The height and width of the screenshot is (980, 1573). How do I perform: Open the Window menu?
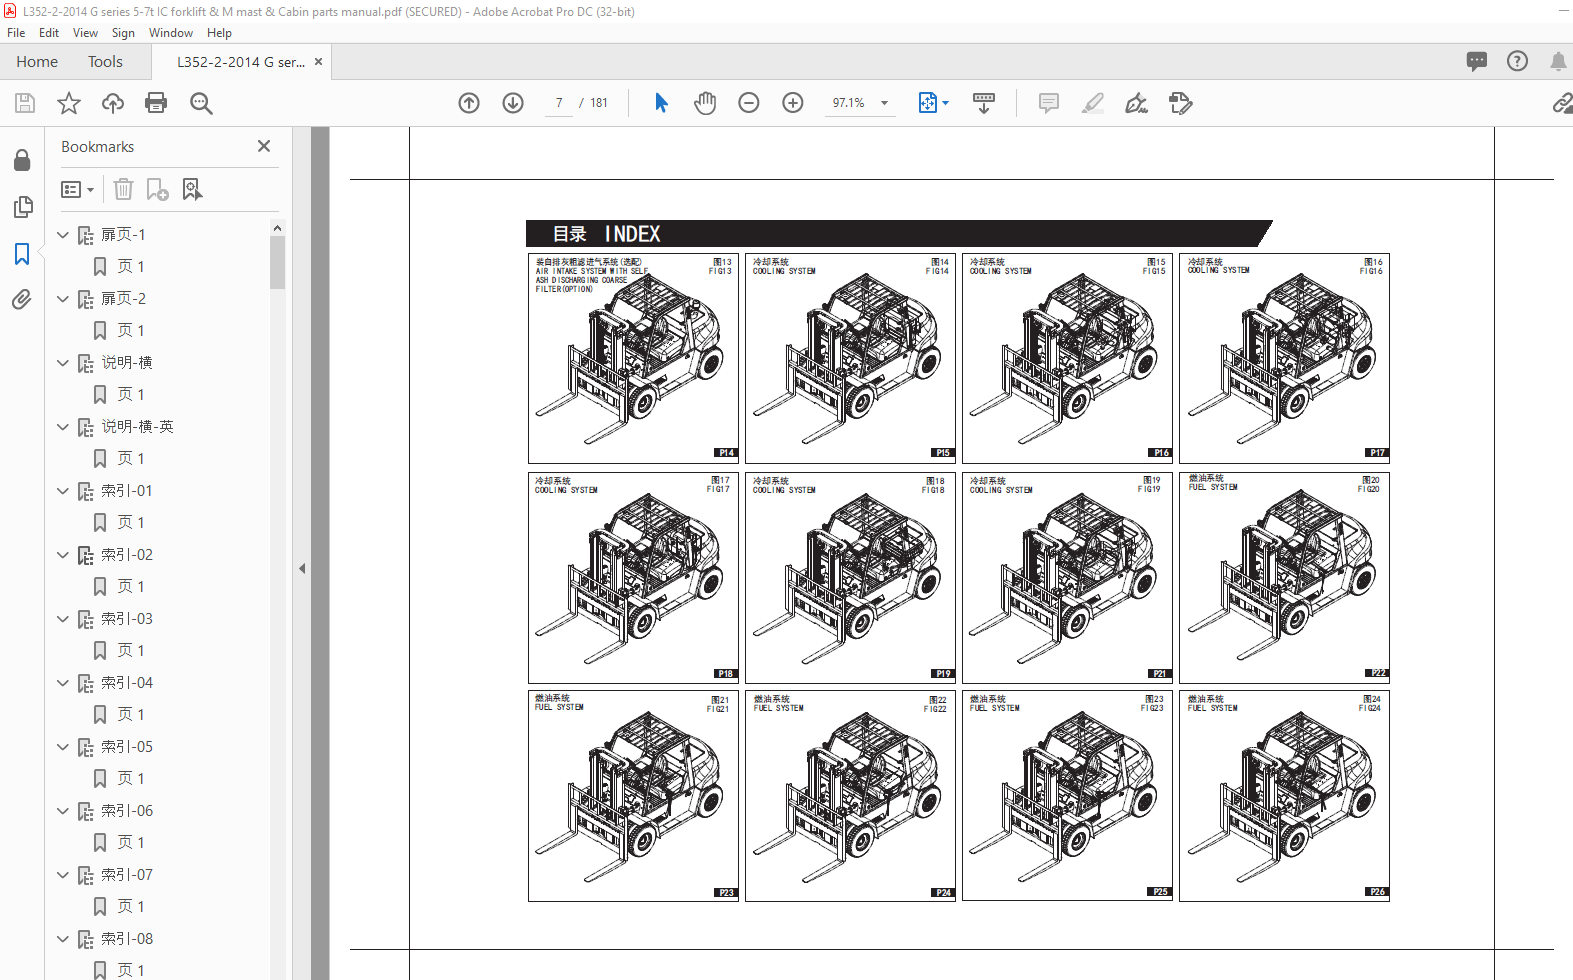pyautogui.click(x=171, y=33)
